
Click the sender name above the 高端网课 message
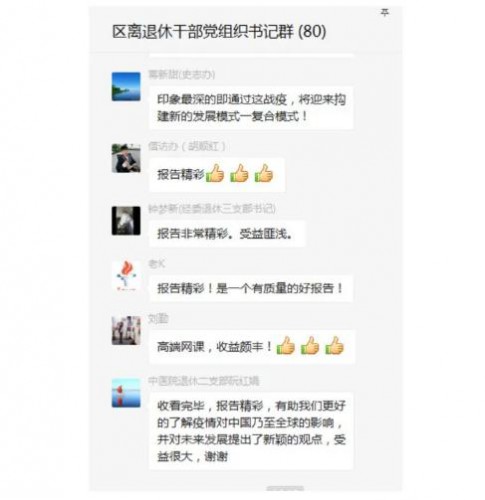pos(158,319)
